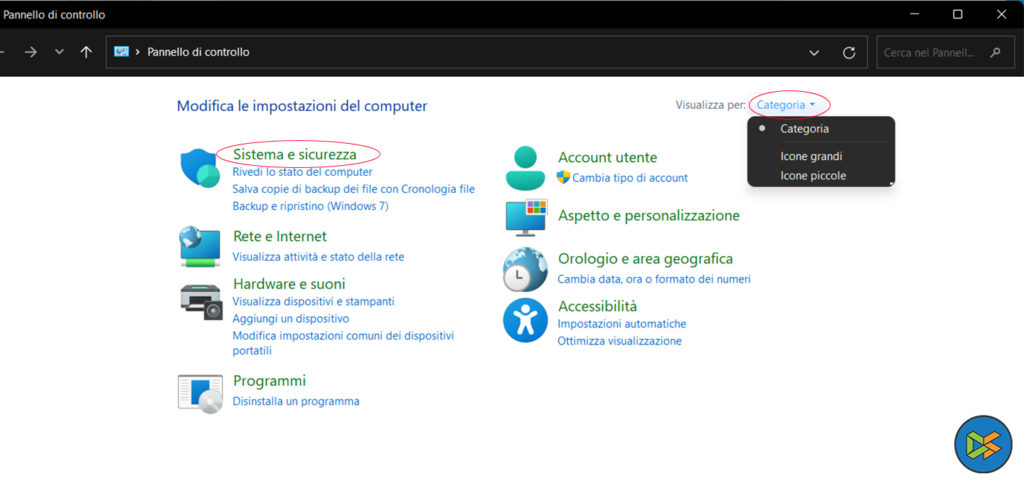Viewport: 1024px width, 484px height.
Task: Close the Pannello di controllo window
Action: point(1001,14)
